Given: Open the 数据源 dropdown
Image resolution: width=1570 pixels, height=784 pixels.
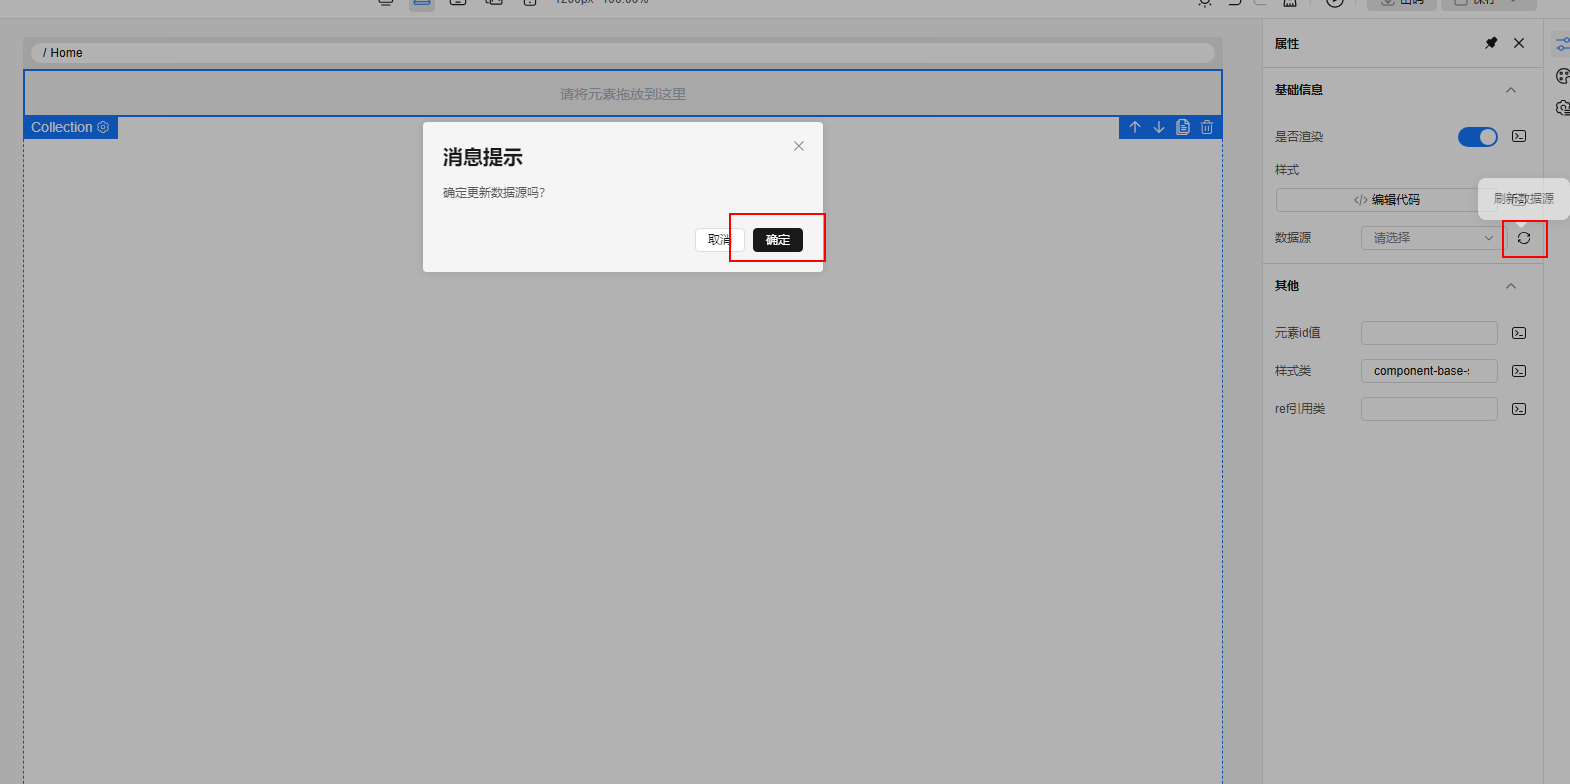Looking at the screenshot, I should pyautogui.click(x=1431, y=238).
